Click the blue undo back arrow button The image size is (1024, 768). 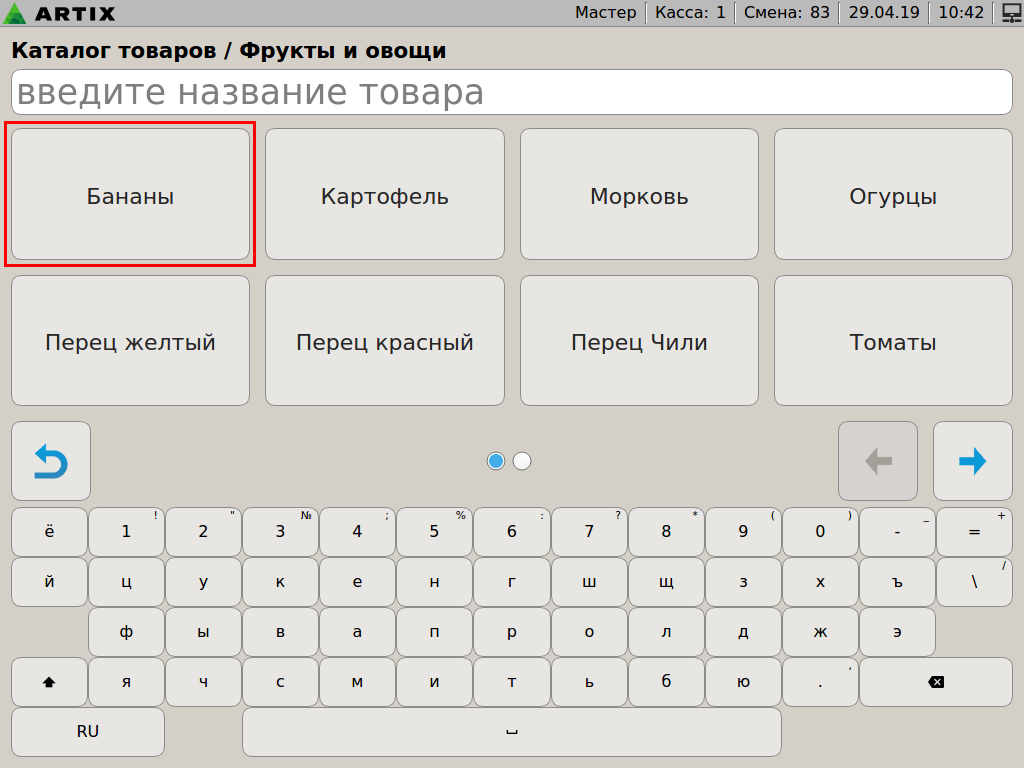tap(51, 461)
